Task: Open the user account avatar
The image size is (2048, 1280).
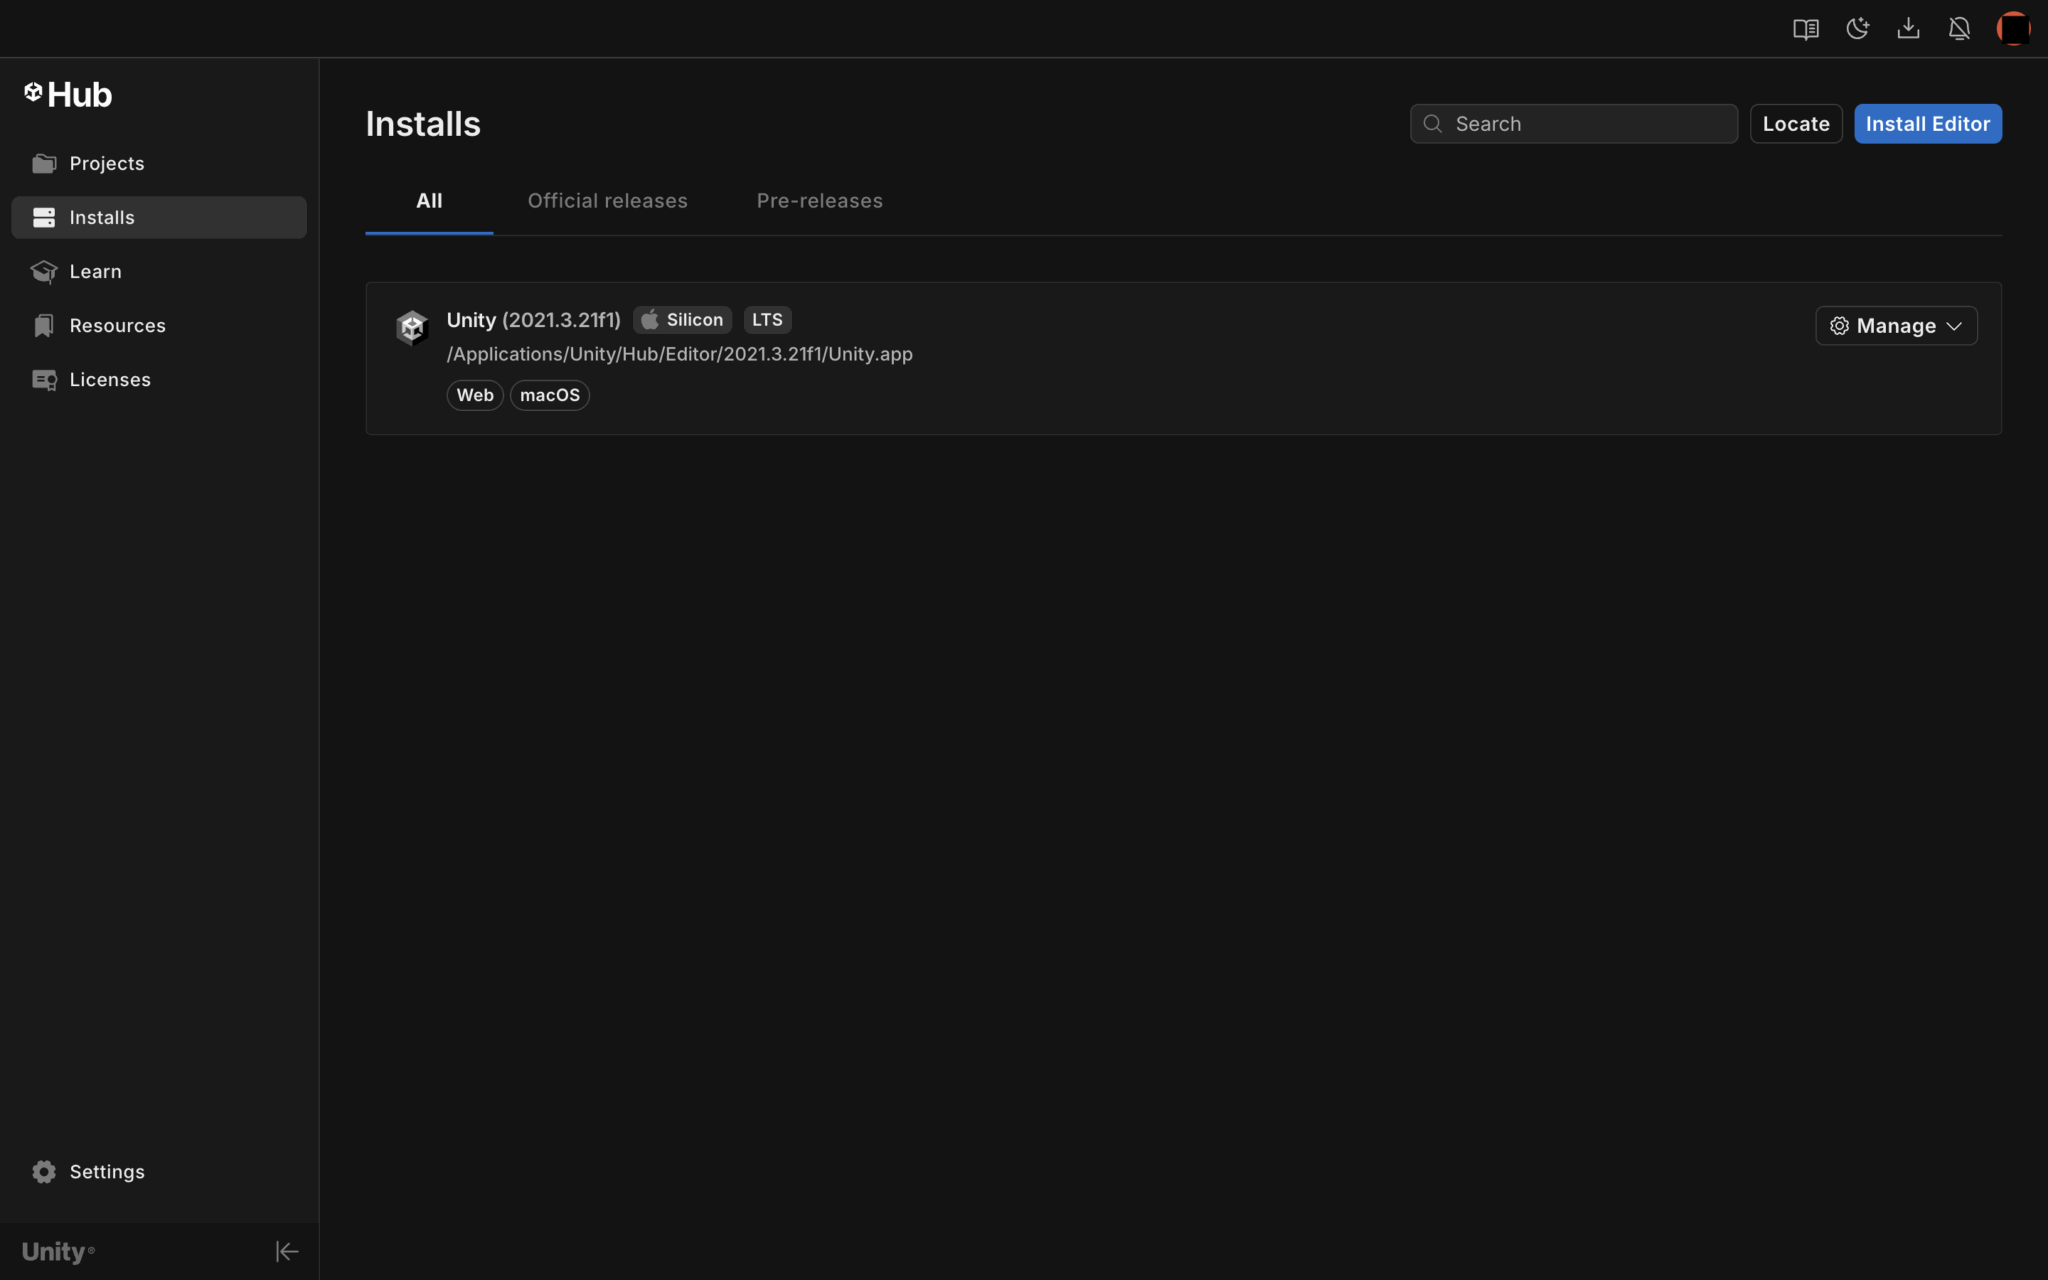Action: [x=2012, y=29]
